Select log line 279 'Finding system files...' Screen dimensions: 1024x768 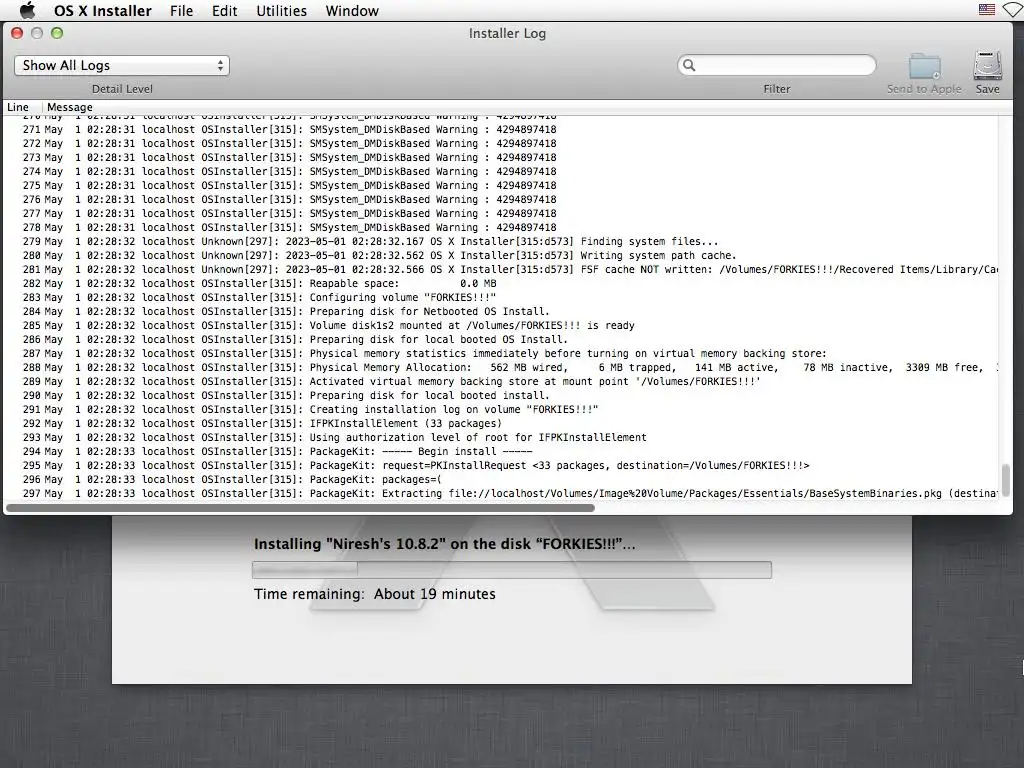[x=502, y=242]
